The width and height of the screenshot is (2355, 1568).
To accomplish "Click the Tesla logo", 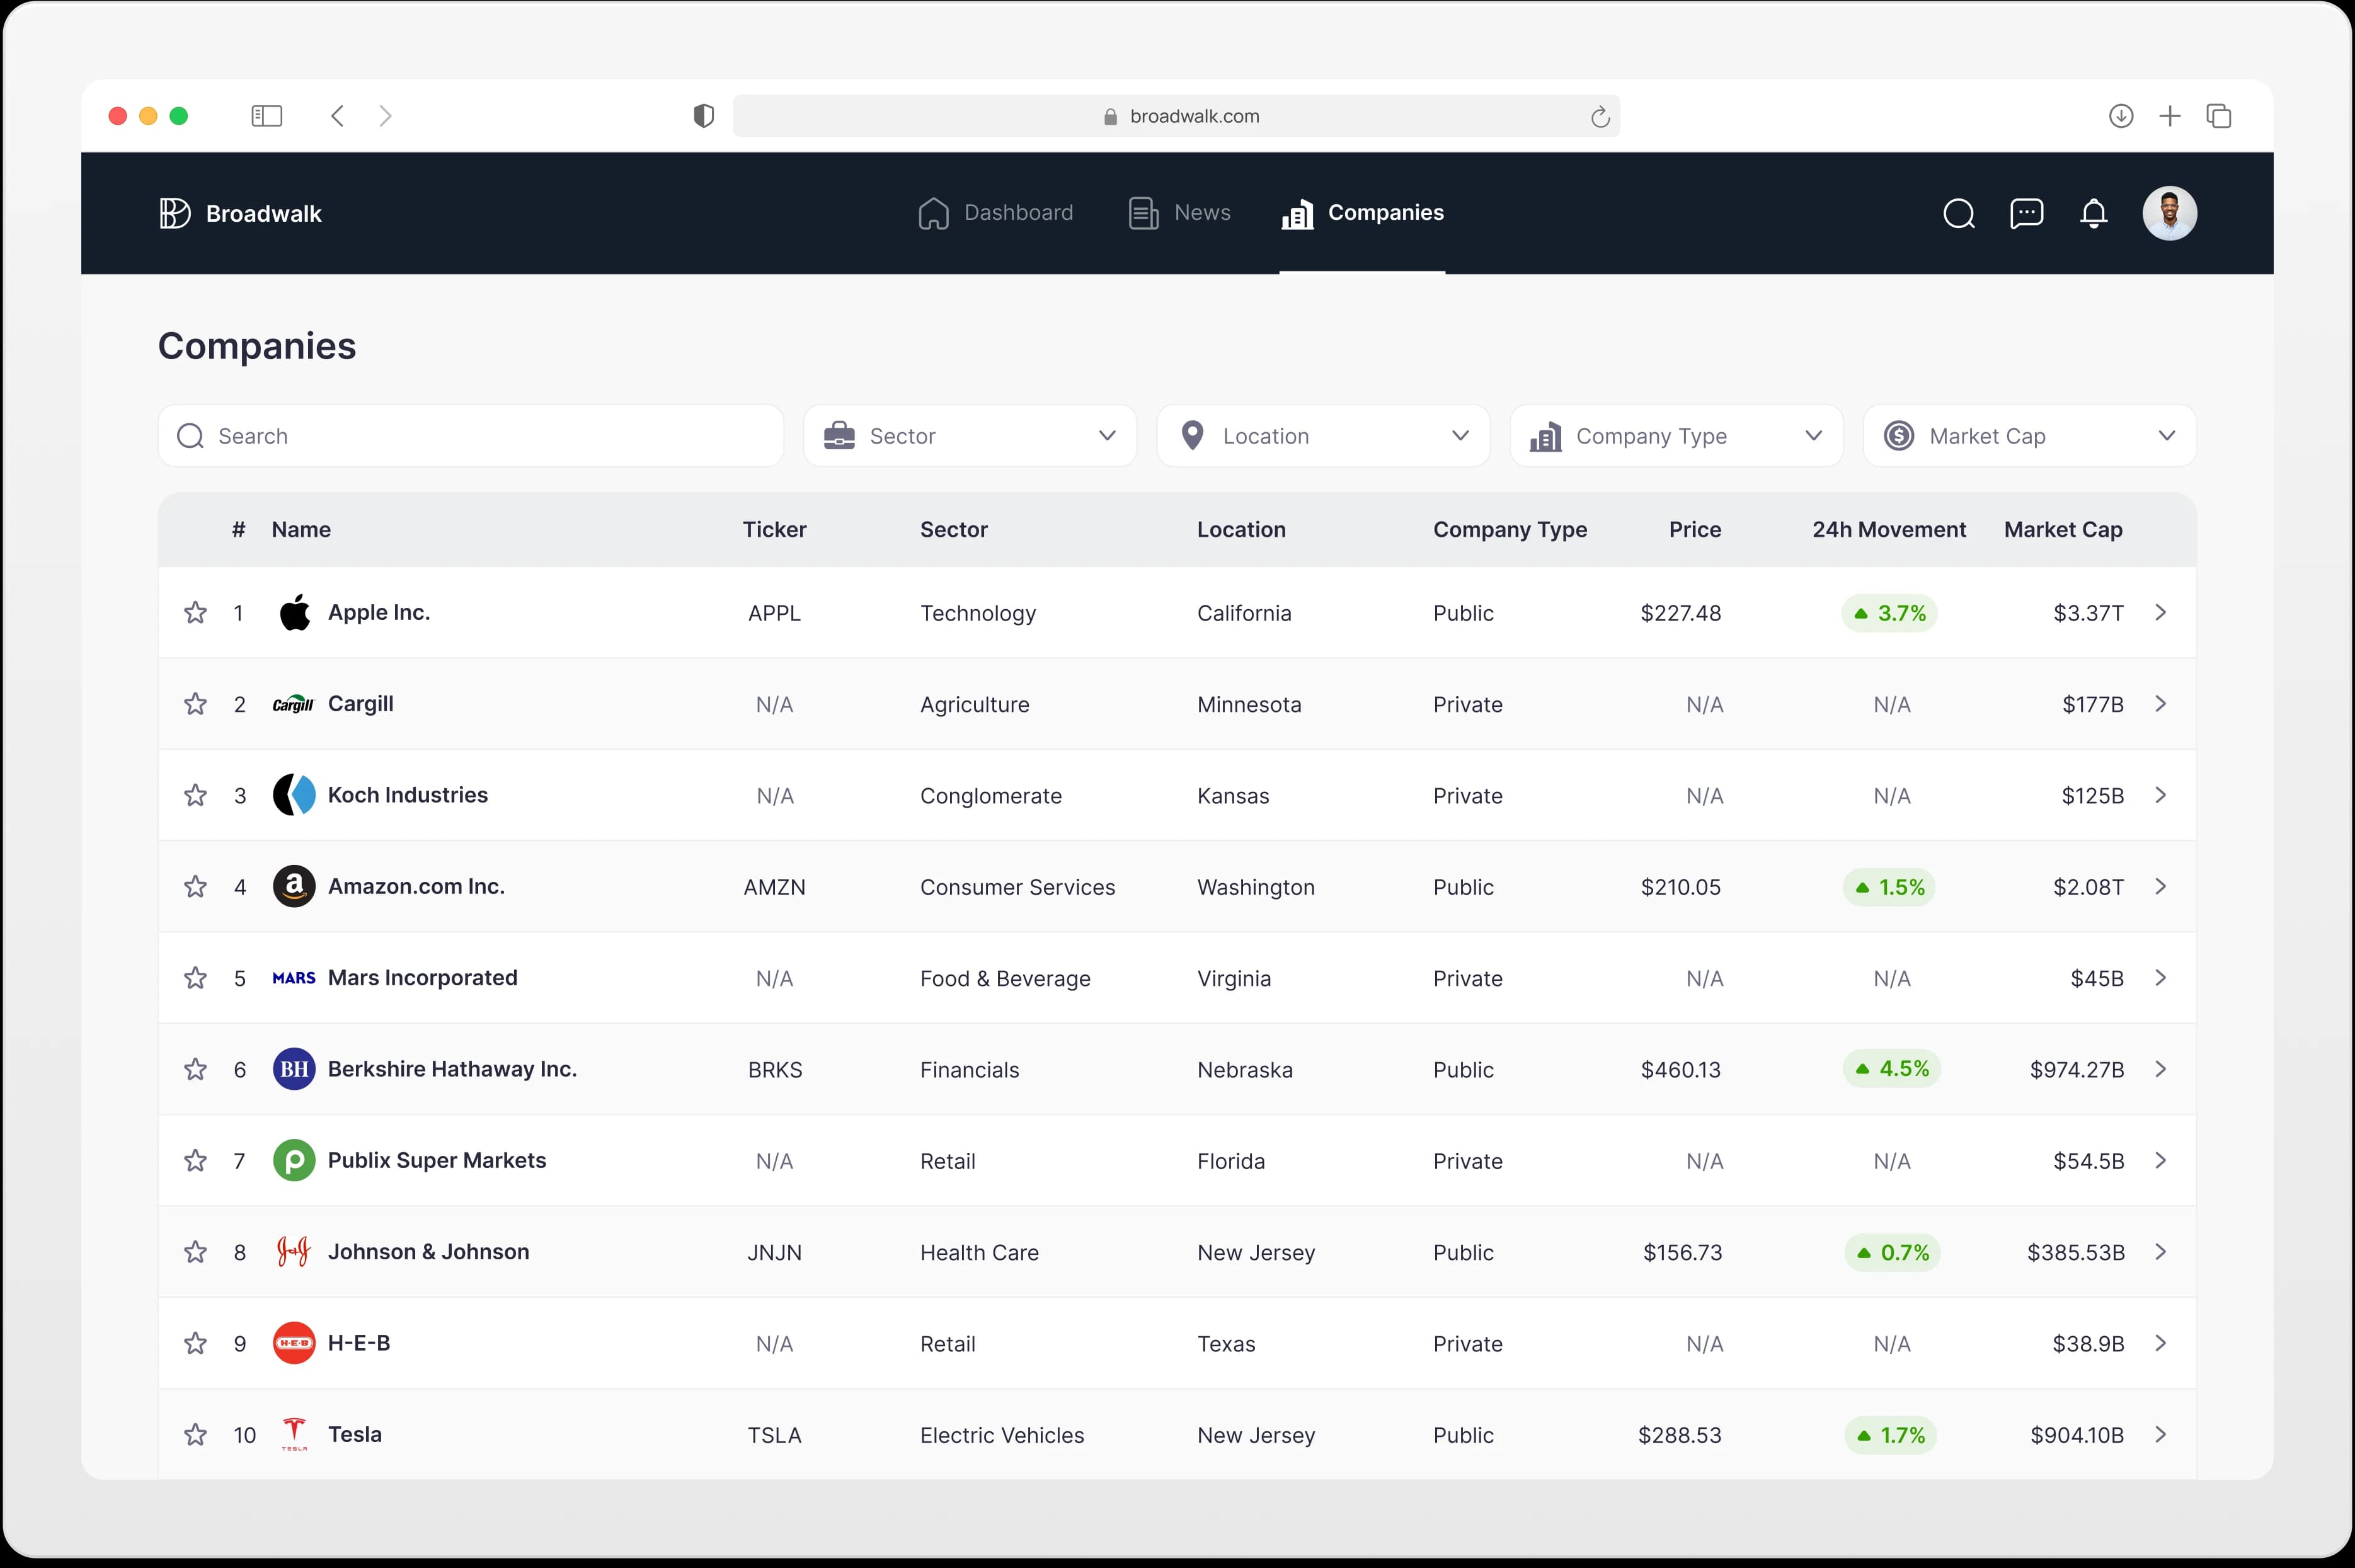I will (x=294, y=1435).
